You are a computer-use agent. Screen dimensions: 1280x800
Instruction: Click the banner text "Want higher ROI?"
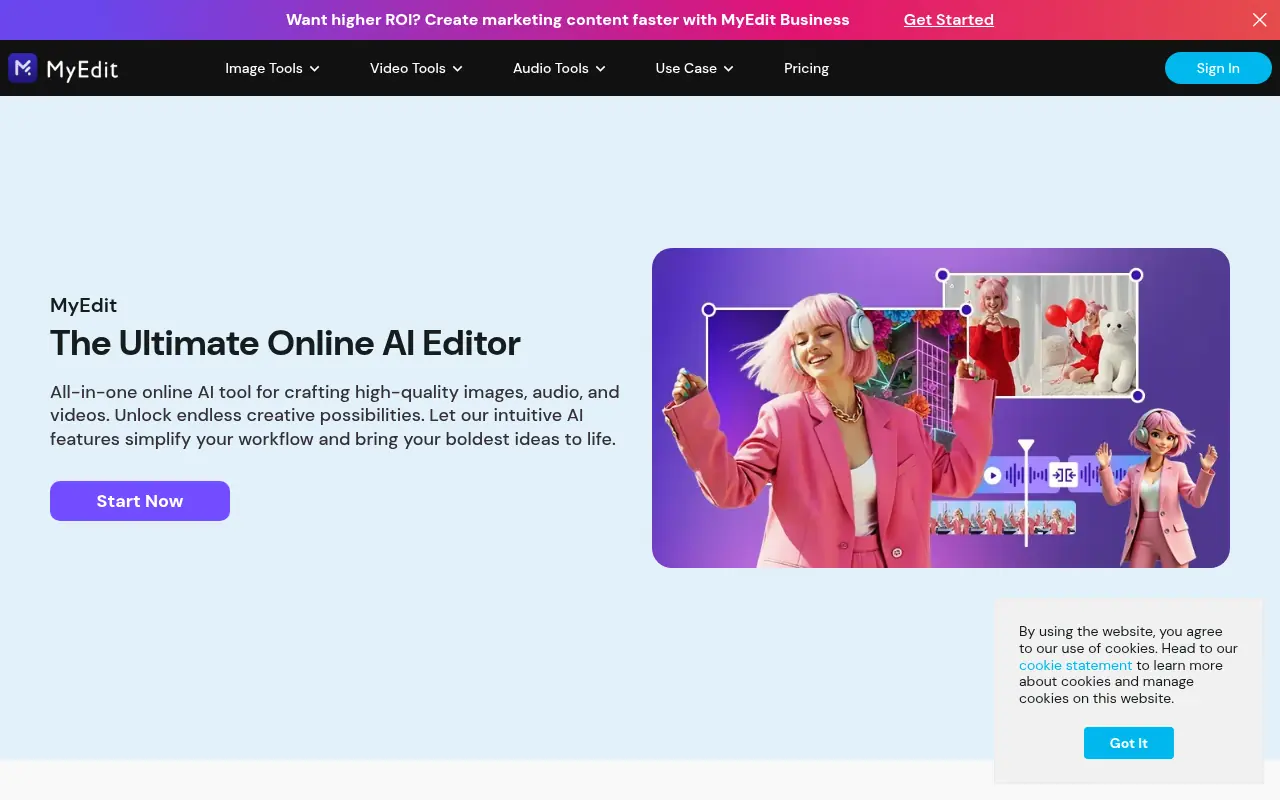coord(353,20)
